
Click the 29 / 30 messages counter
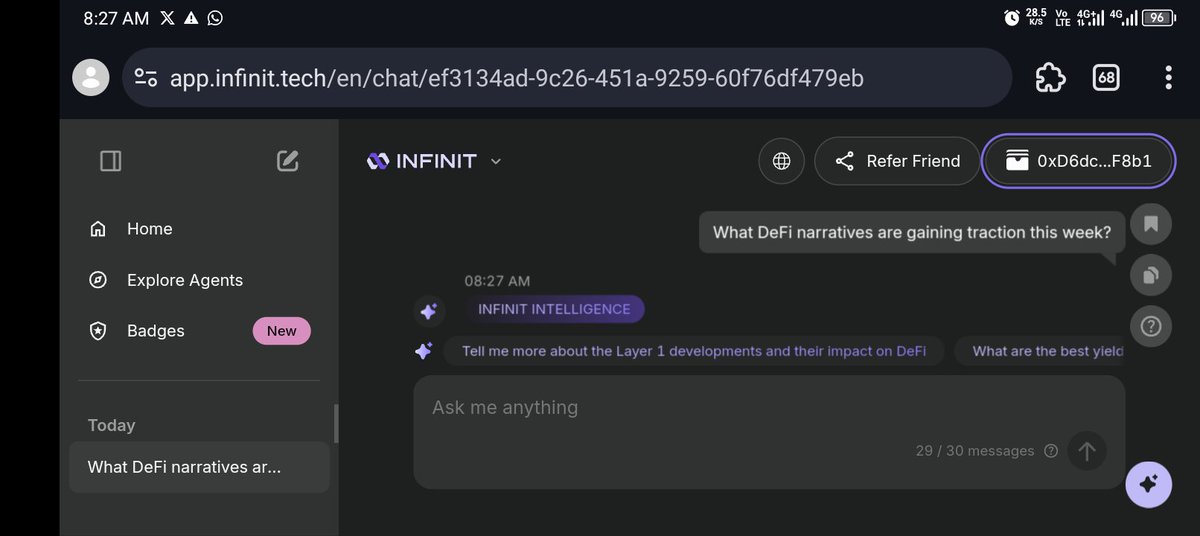(x=975, y=451)
